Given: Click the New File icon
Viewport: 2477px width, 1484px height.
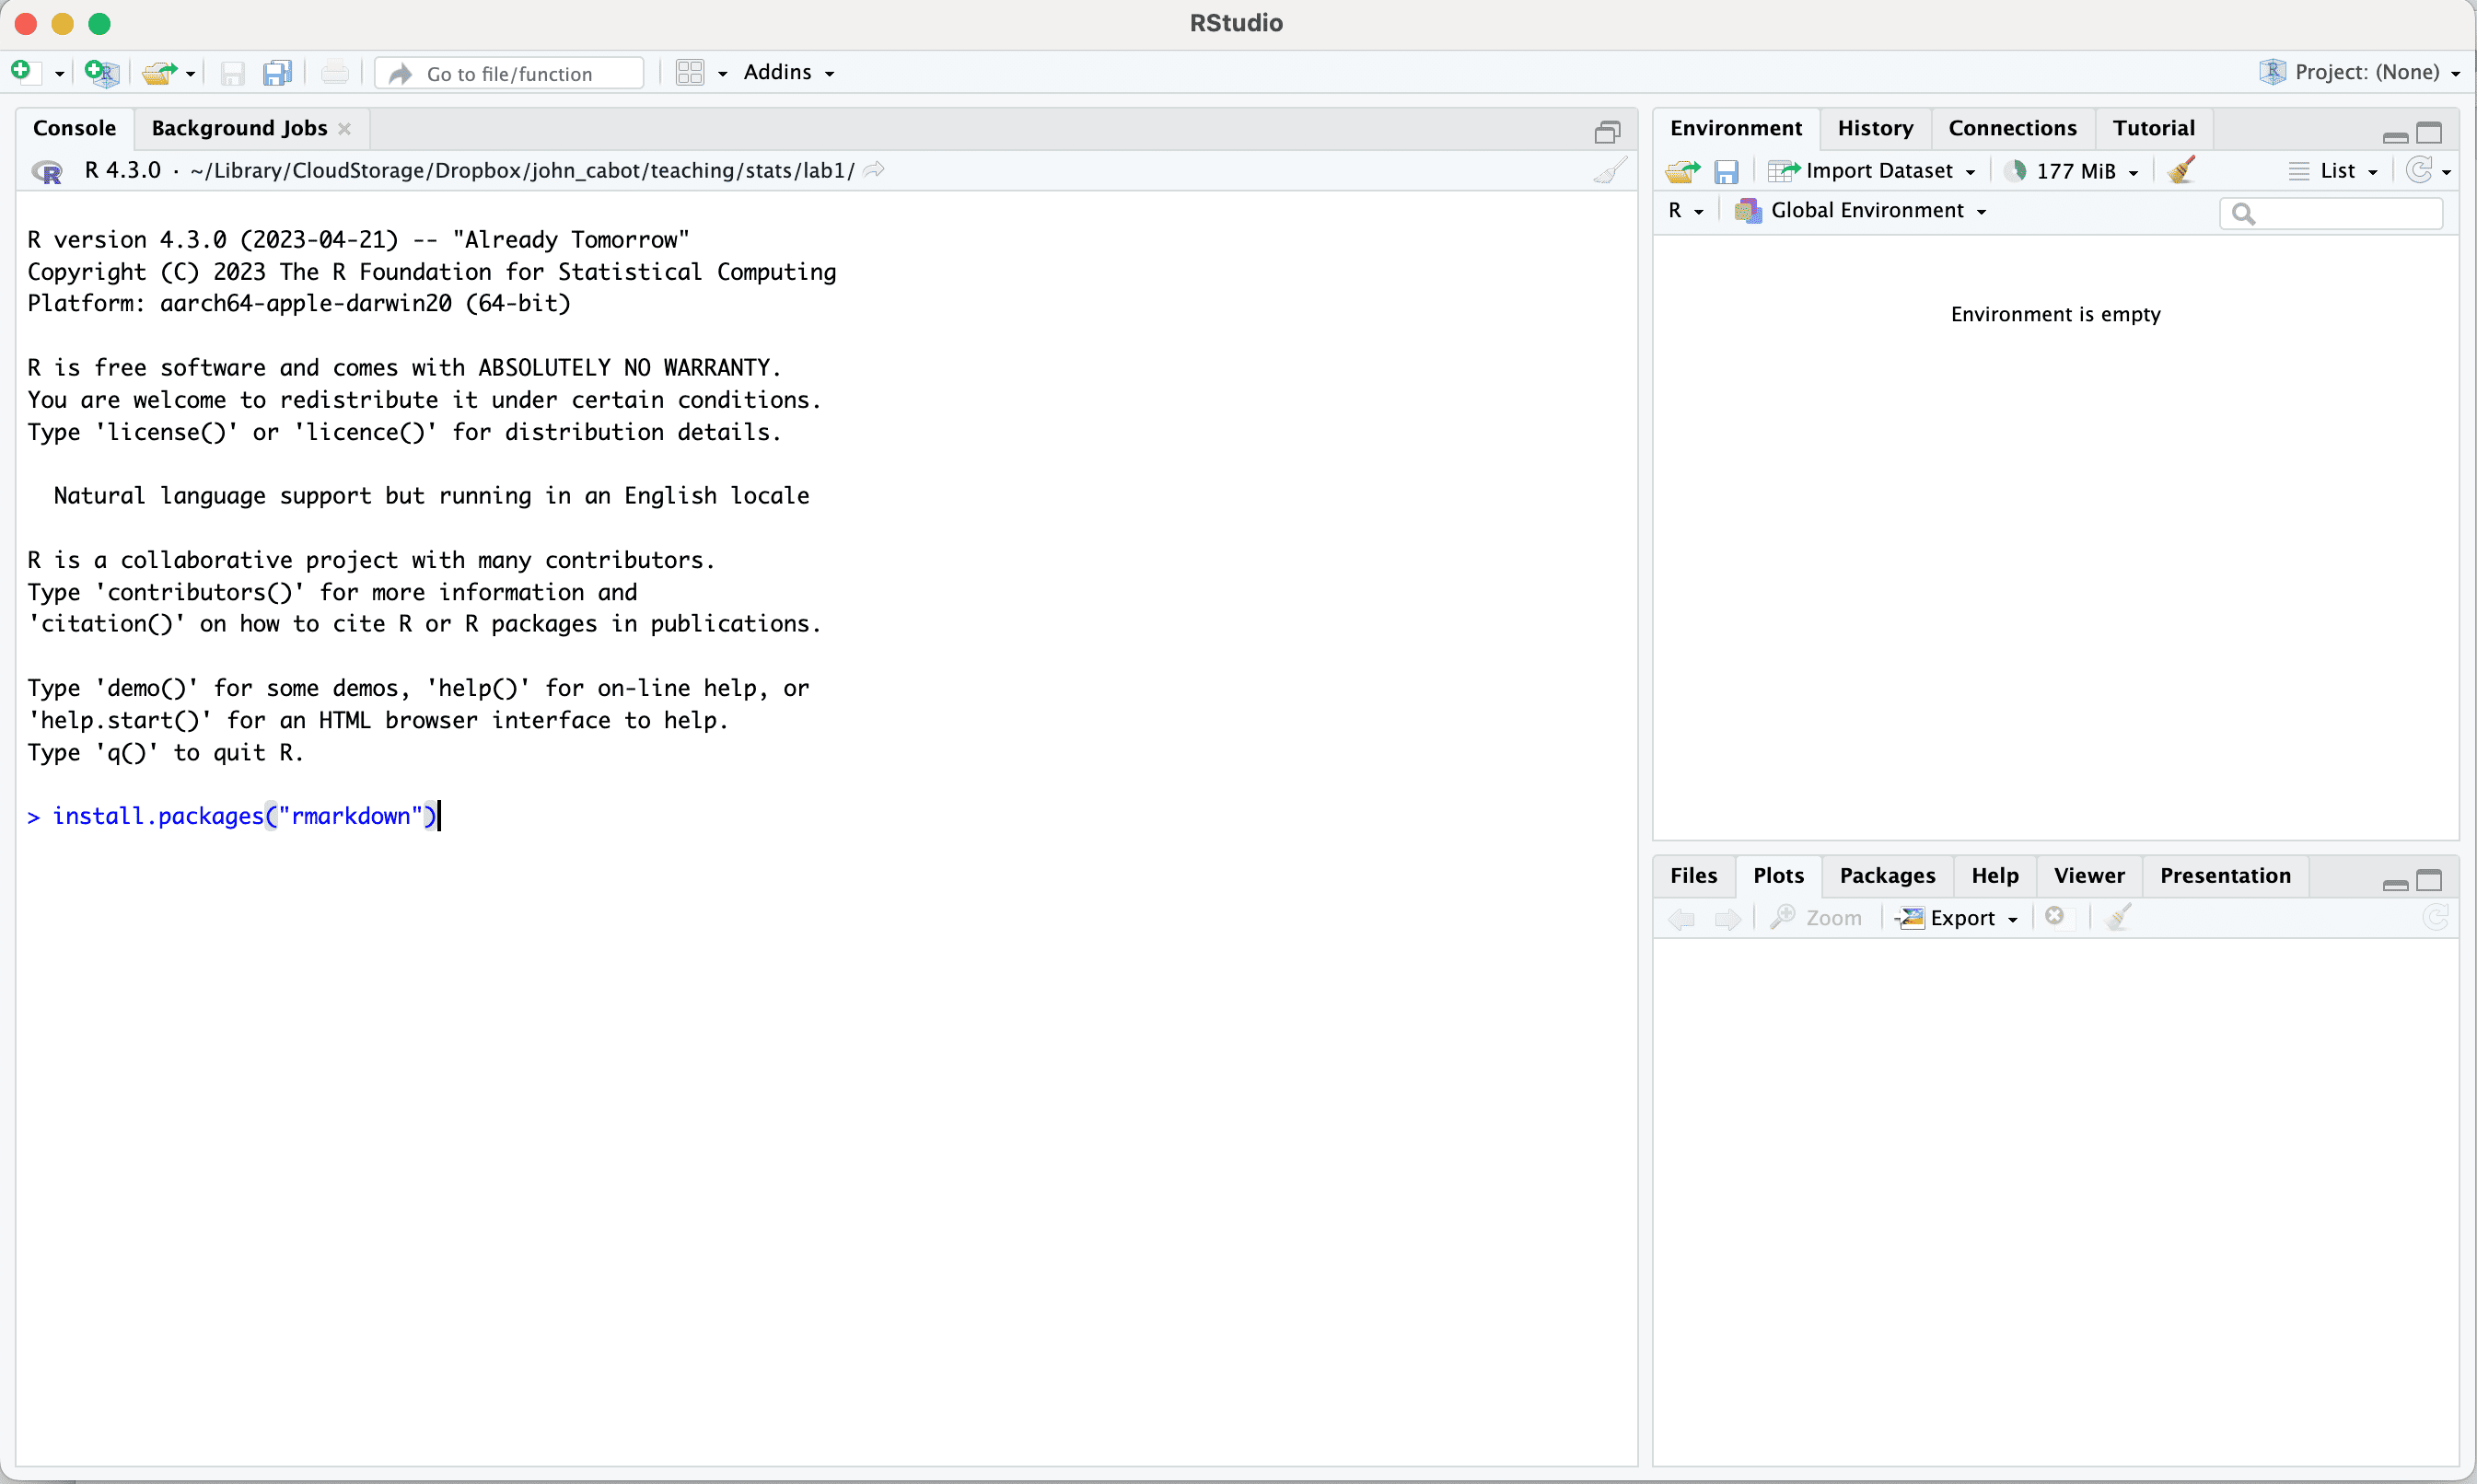Looking at the screenshot, I should (x=24, y=72).
